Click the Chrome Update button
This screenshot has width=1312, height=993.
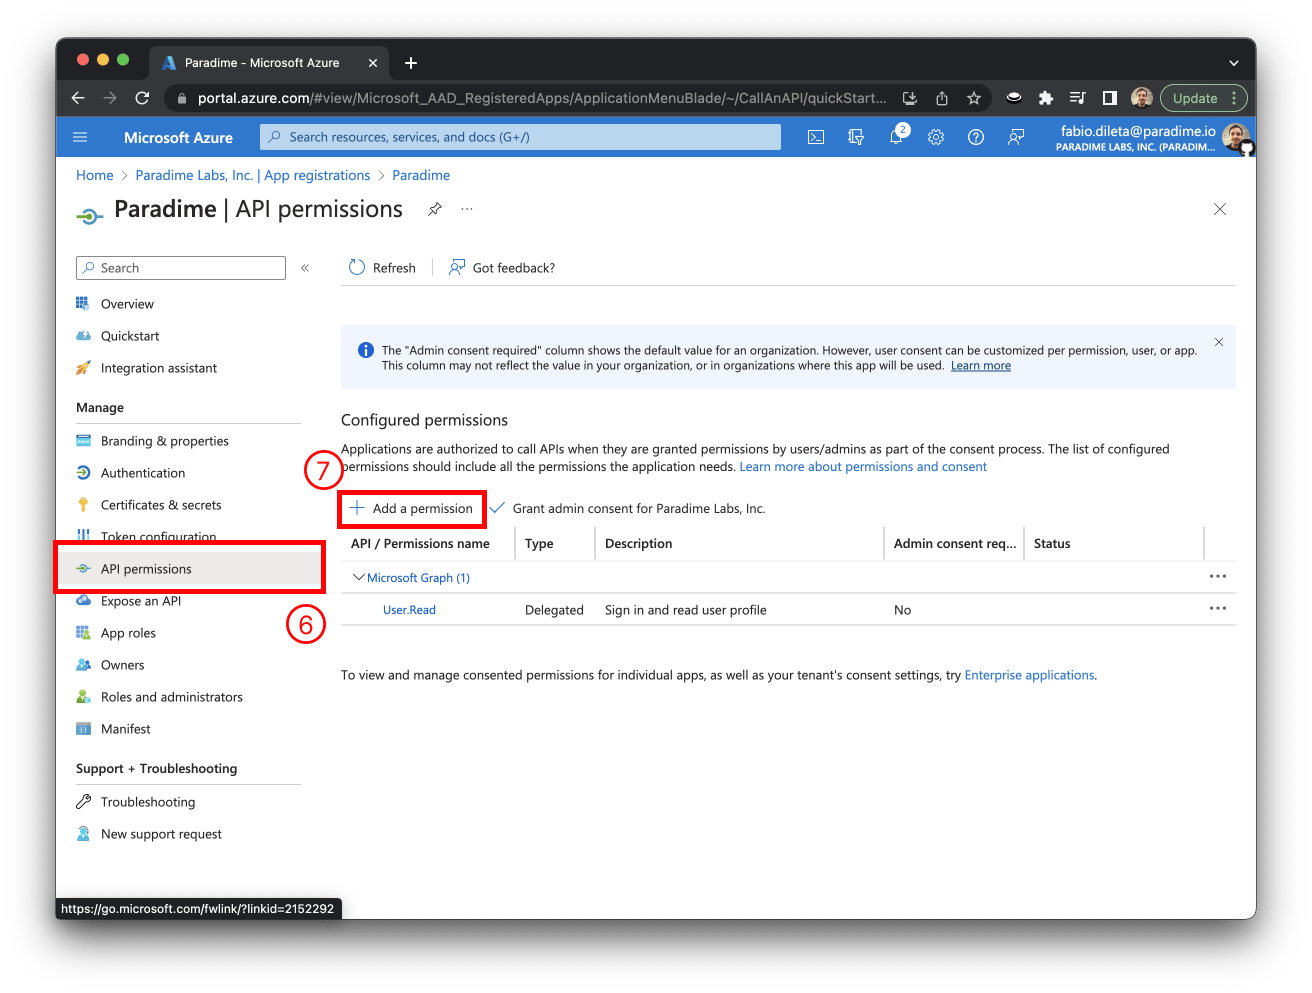(1204, 98)
